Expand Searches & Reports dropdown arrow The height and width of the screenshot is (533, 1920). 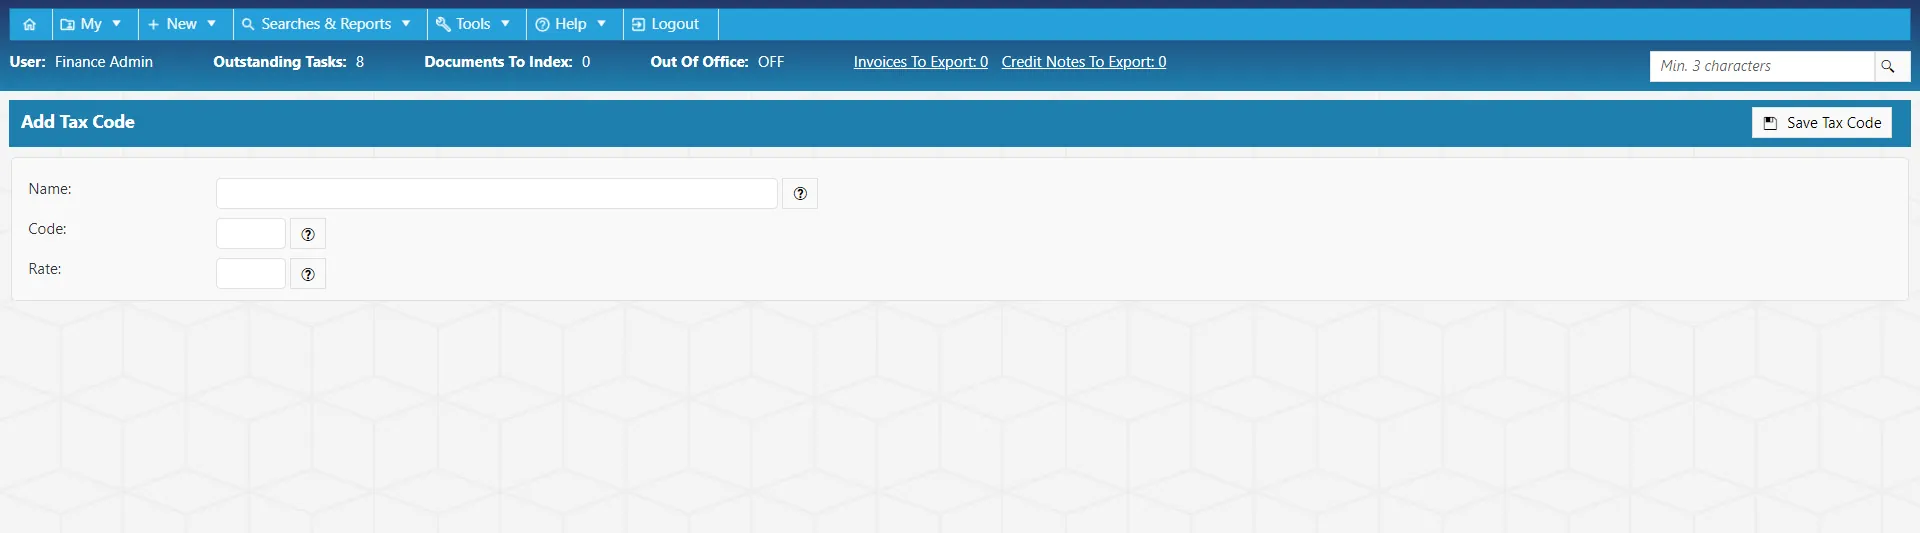(406, 24)
